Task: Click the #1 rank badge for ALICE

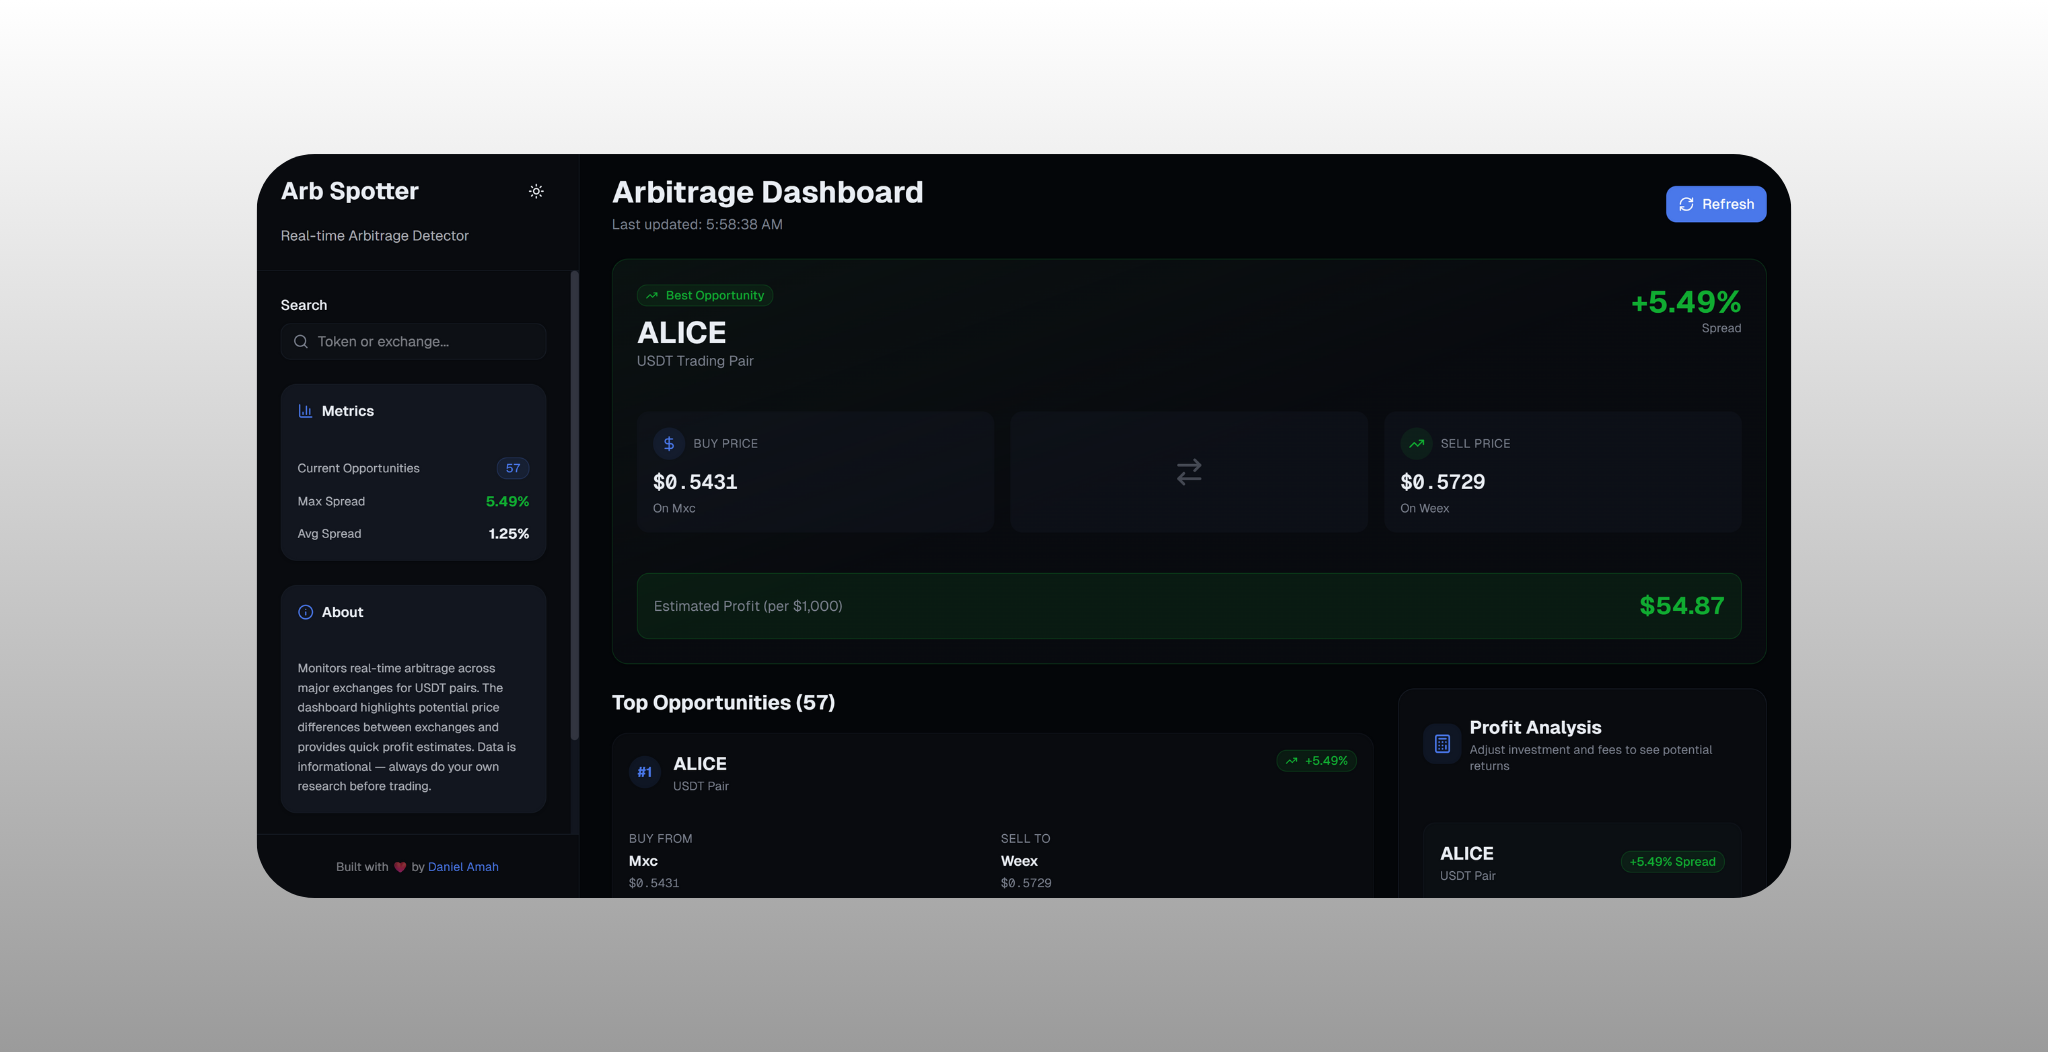Action: pyautogui.click(x=645, y=772)
